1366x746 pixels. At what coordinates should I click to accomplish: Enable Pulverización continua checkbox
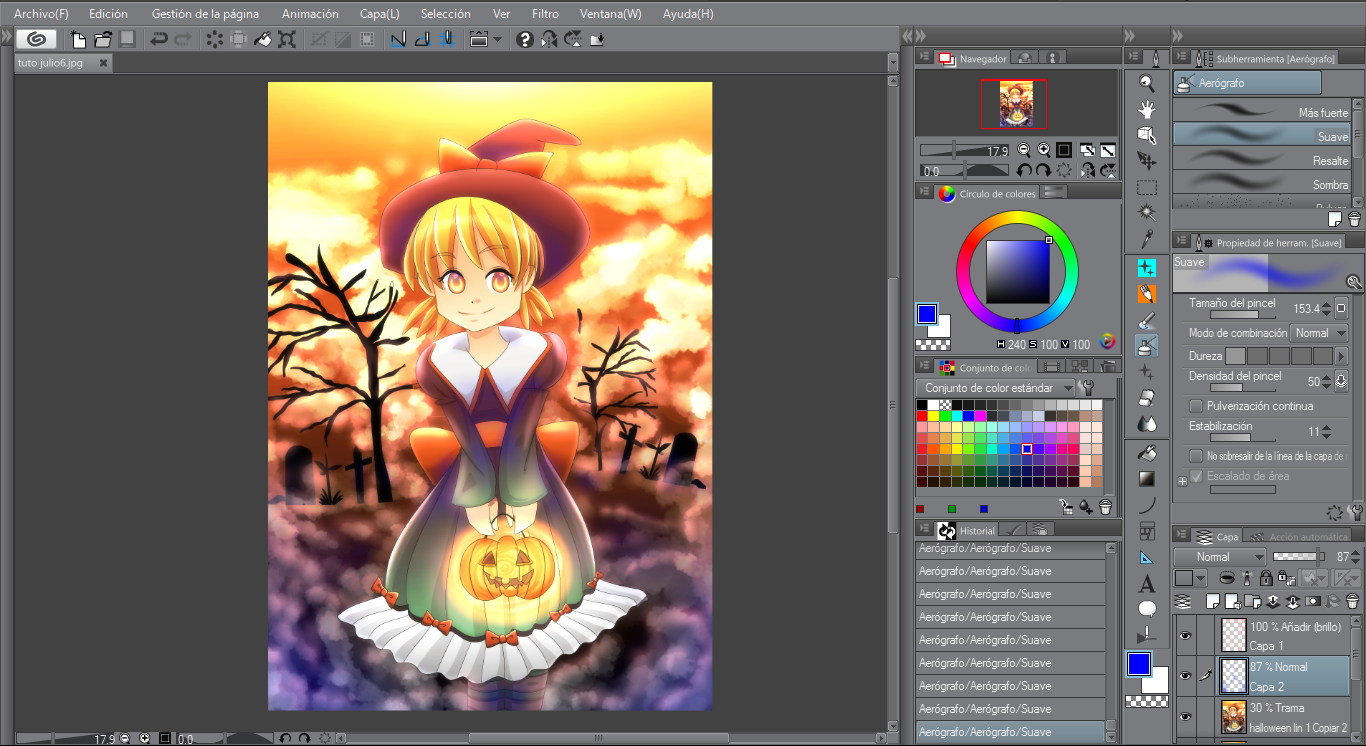pos(1196,406)
